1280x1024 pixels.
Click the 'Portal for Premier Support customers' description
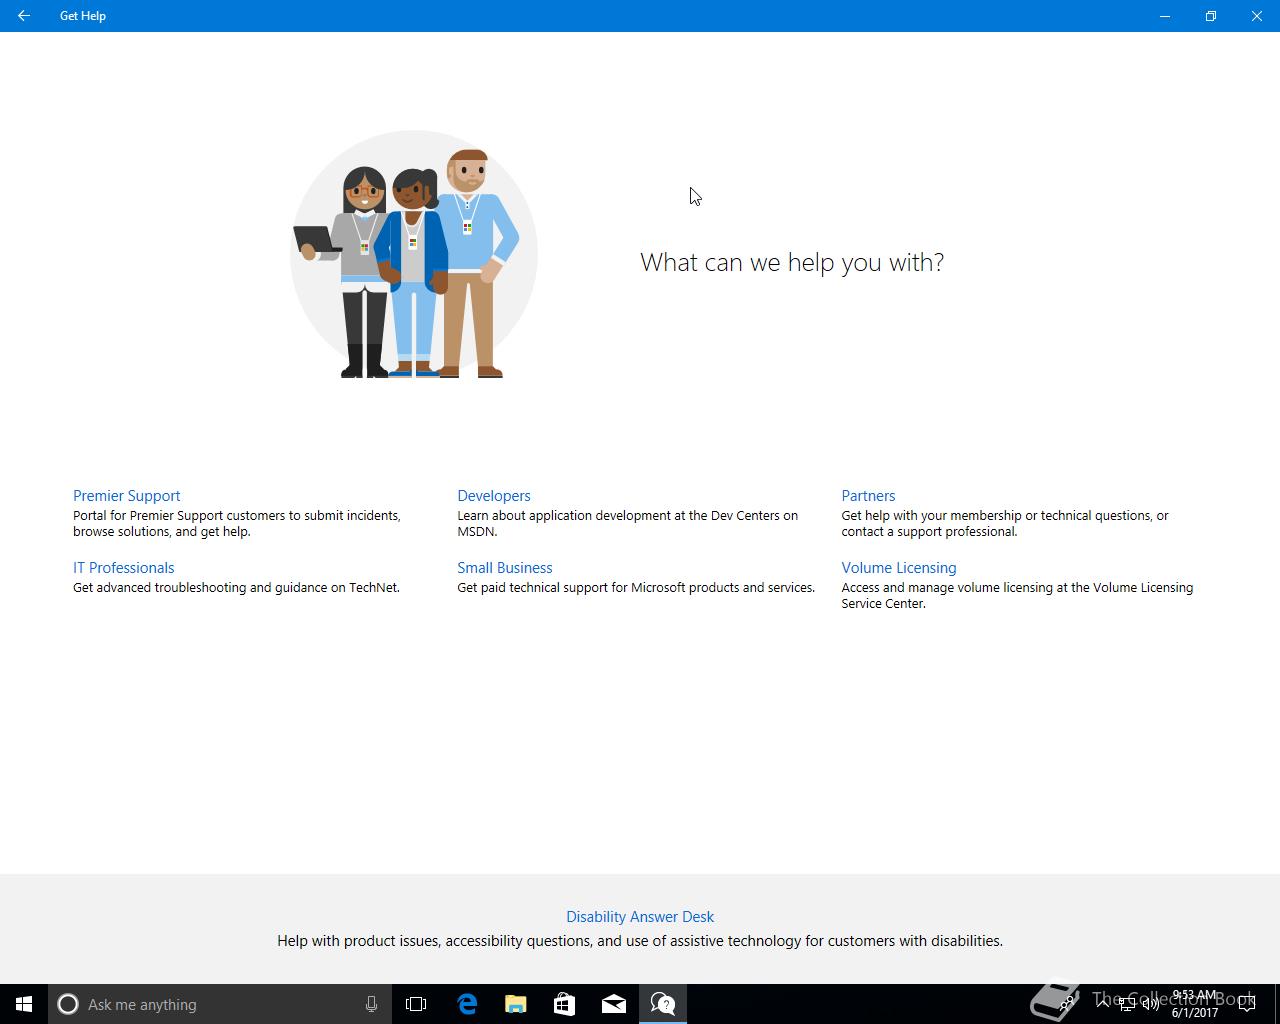point(237,524)
